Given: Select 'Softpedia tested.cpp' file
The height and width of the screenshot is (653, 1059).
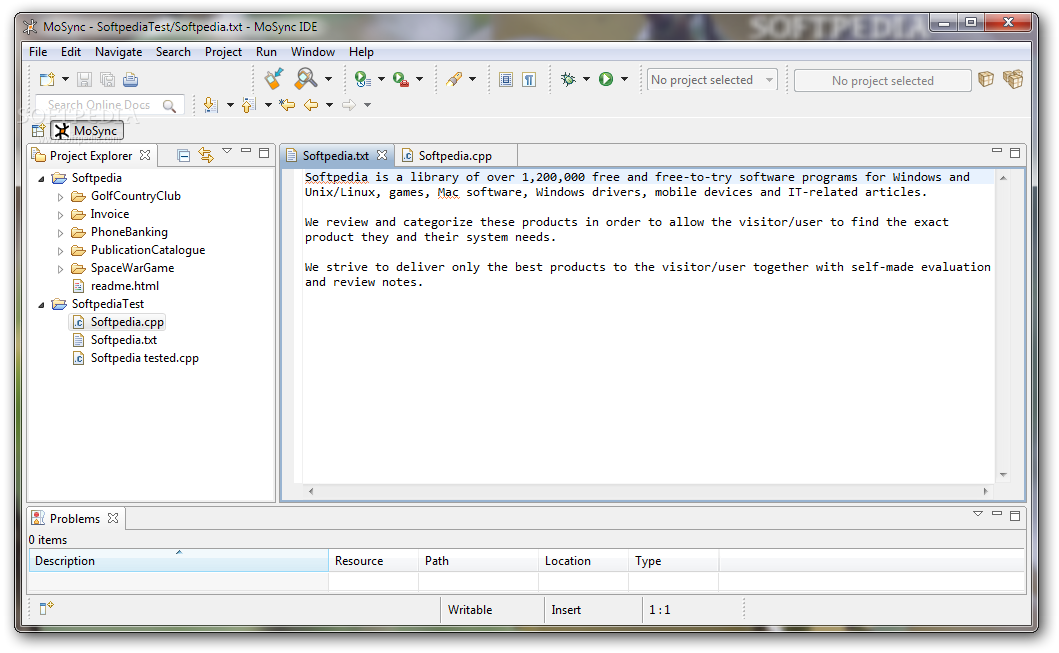Looking at the screenshot, I should (x=145, y=359).
